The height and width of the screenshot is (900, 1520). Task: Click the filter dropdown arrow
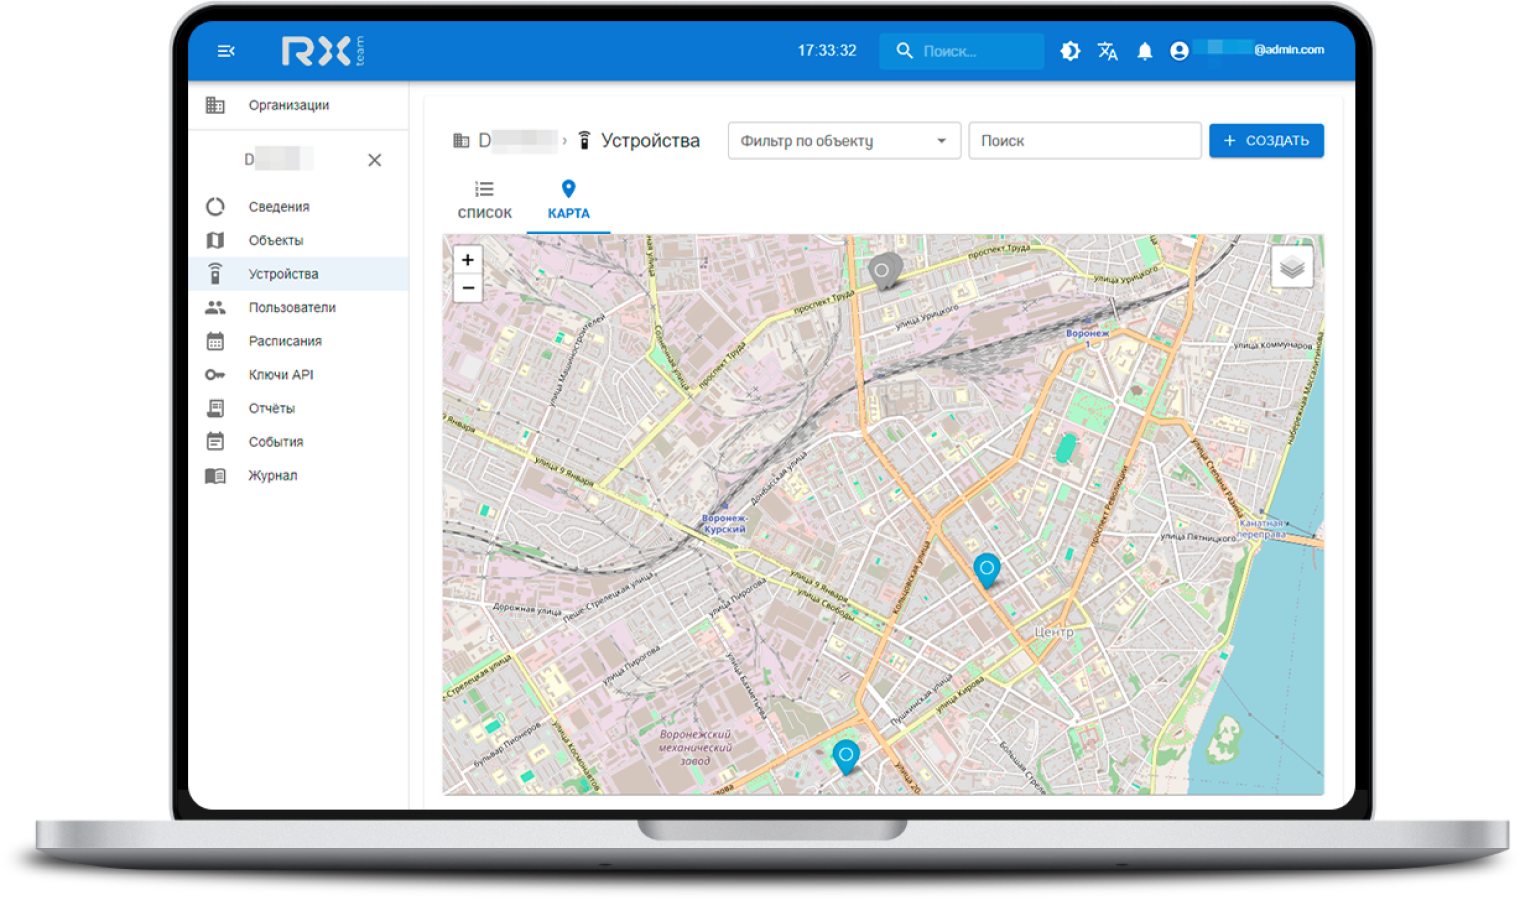click(941, 141)
